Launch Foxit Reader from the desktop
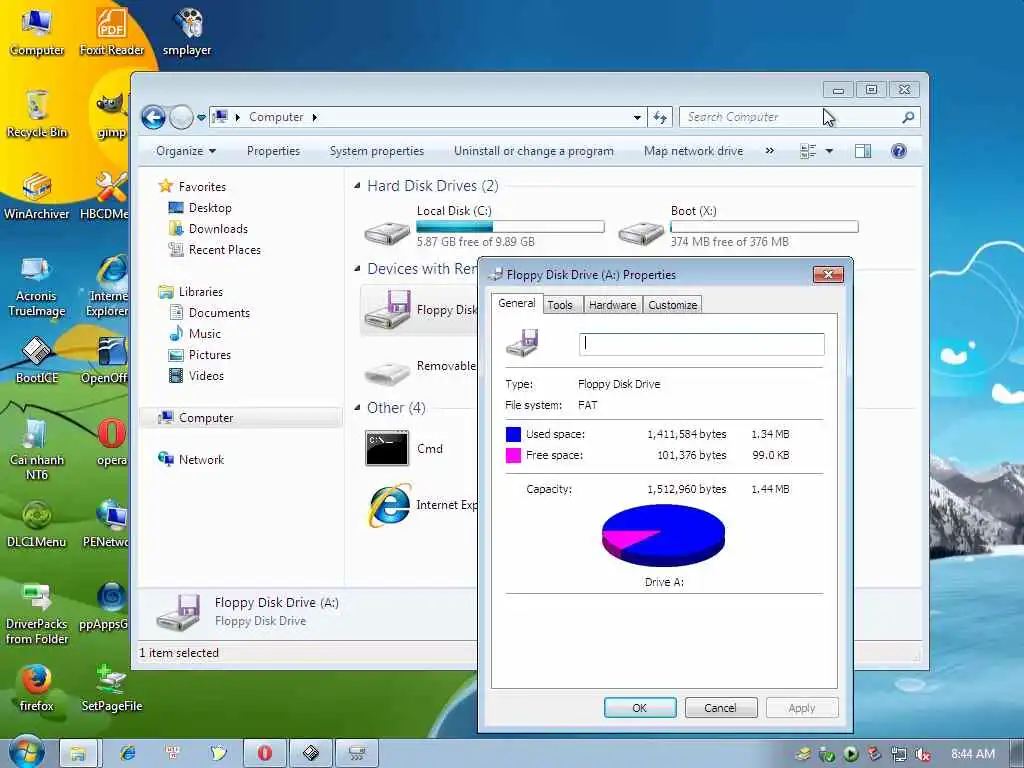1024x768 pixels. tap(112, 31)
